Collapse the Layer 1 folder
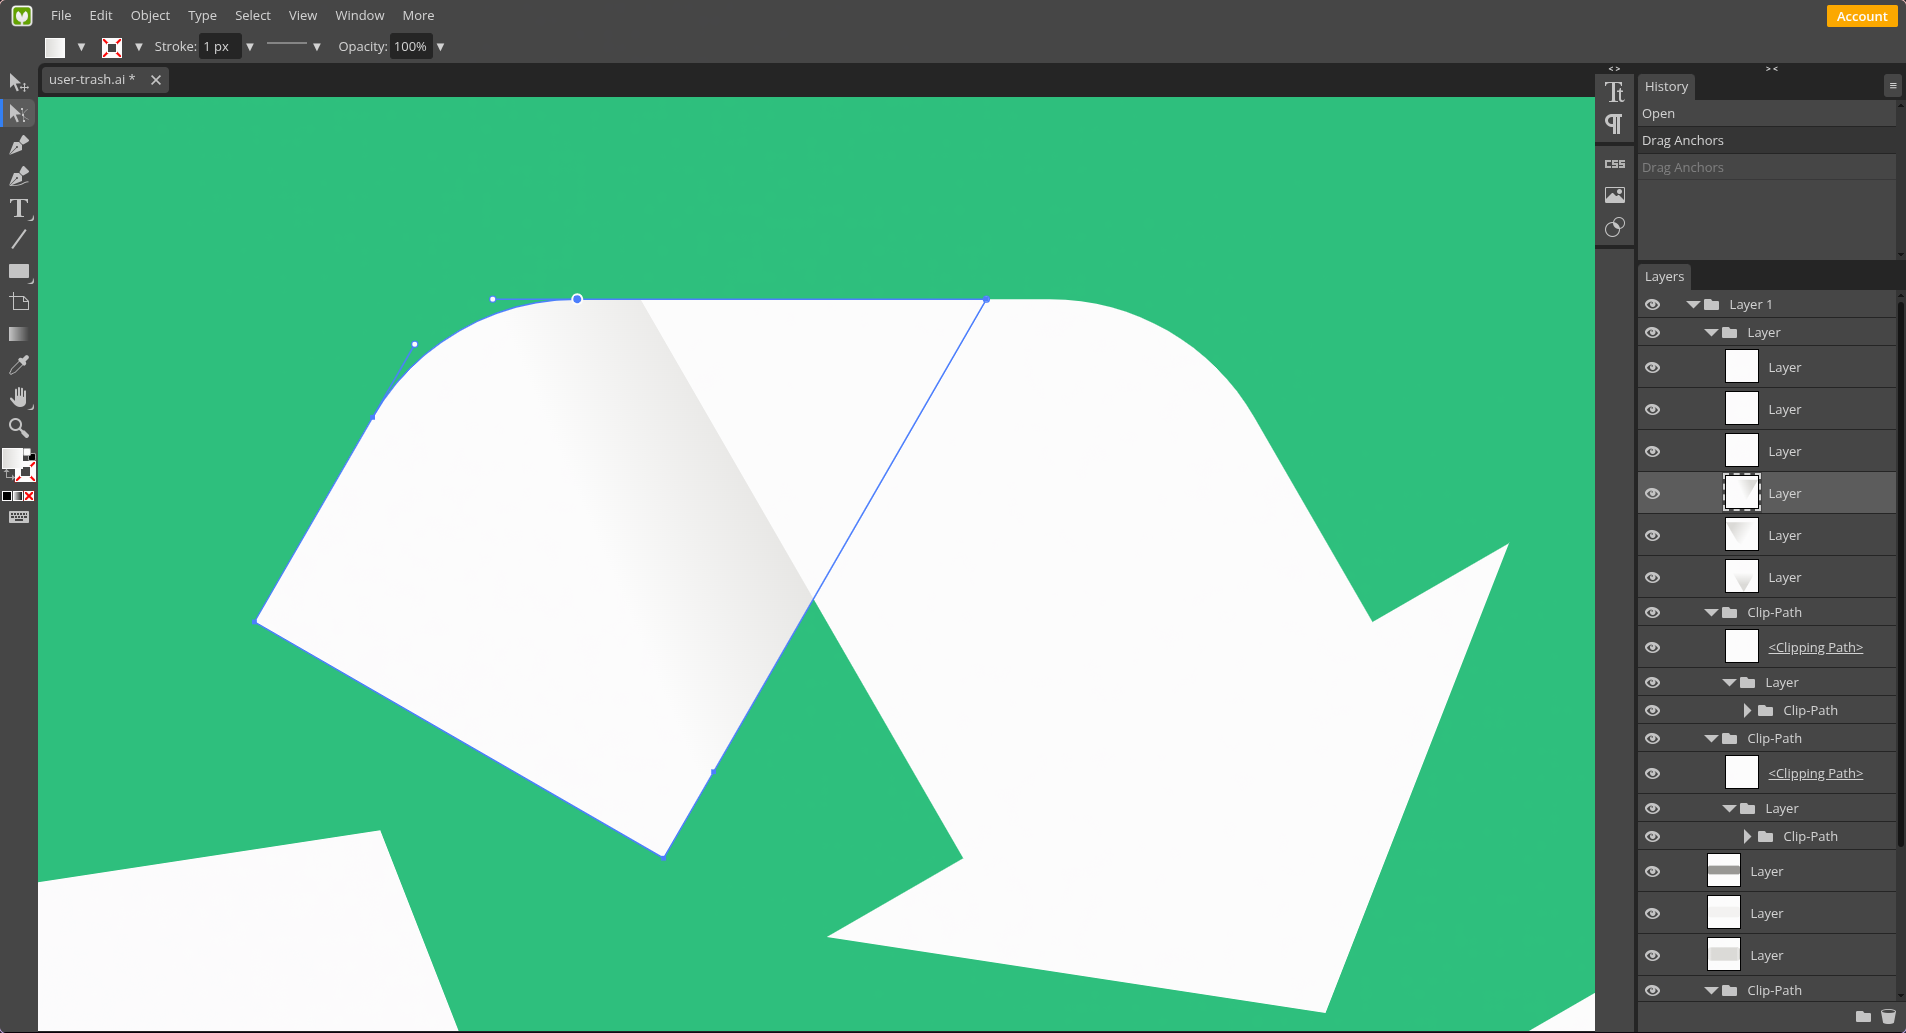1906x1033 pixels. click(1693, 305)
